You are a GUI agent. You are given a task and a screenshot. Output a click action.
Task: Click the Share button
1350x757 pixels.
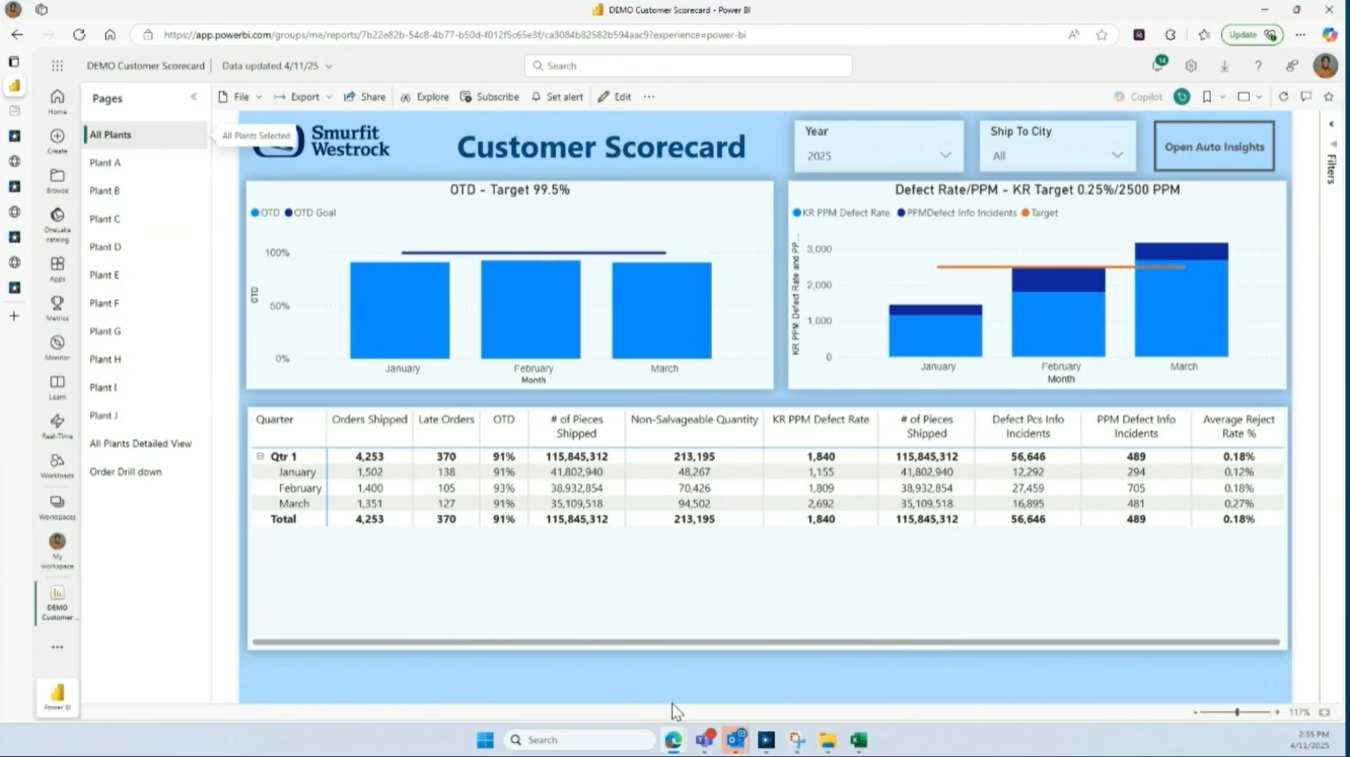coord(364,97)
